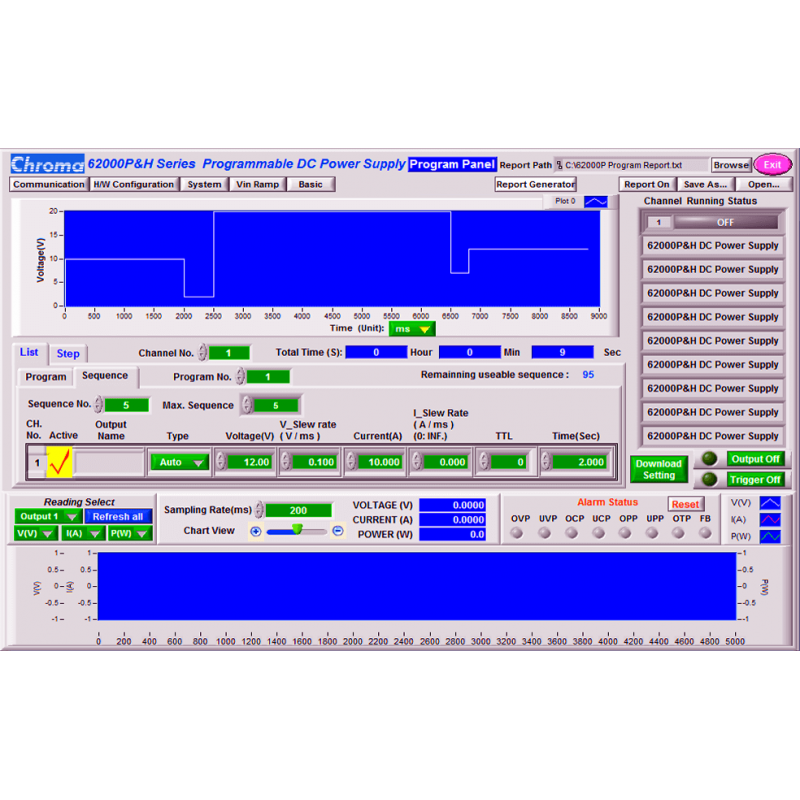Open the I(A) reading dropdown
This screenshot has width=800, height=800.
click(82, 534)
